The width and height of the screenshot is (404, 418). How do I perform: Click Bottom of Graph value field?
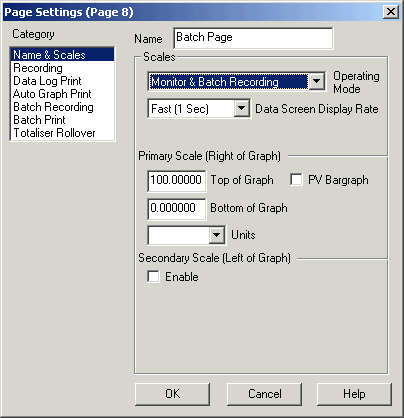click(x=177, y=209)
